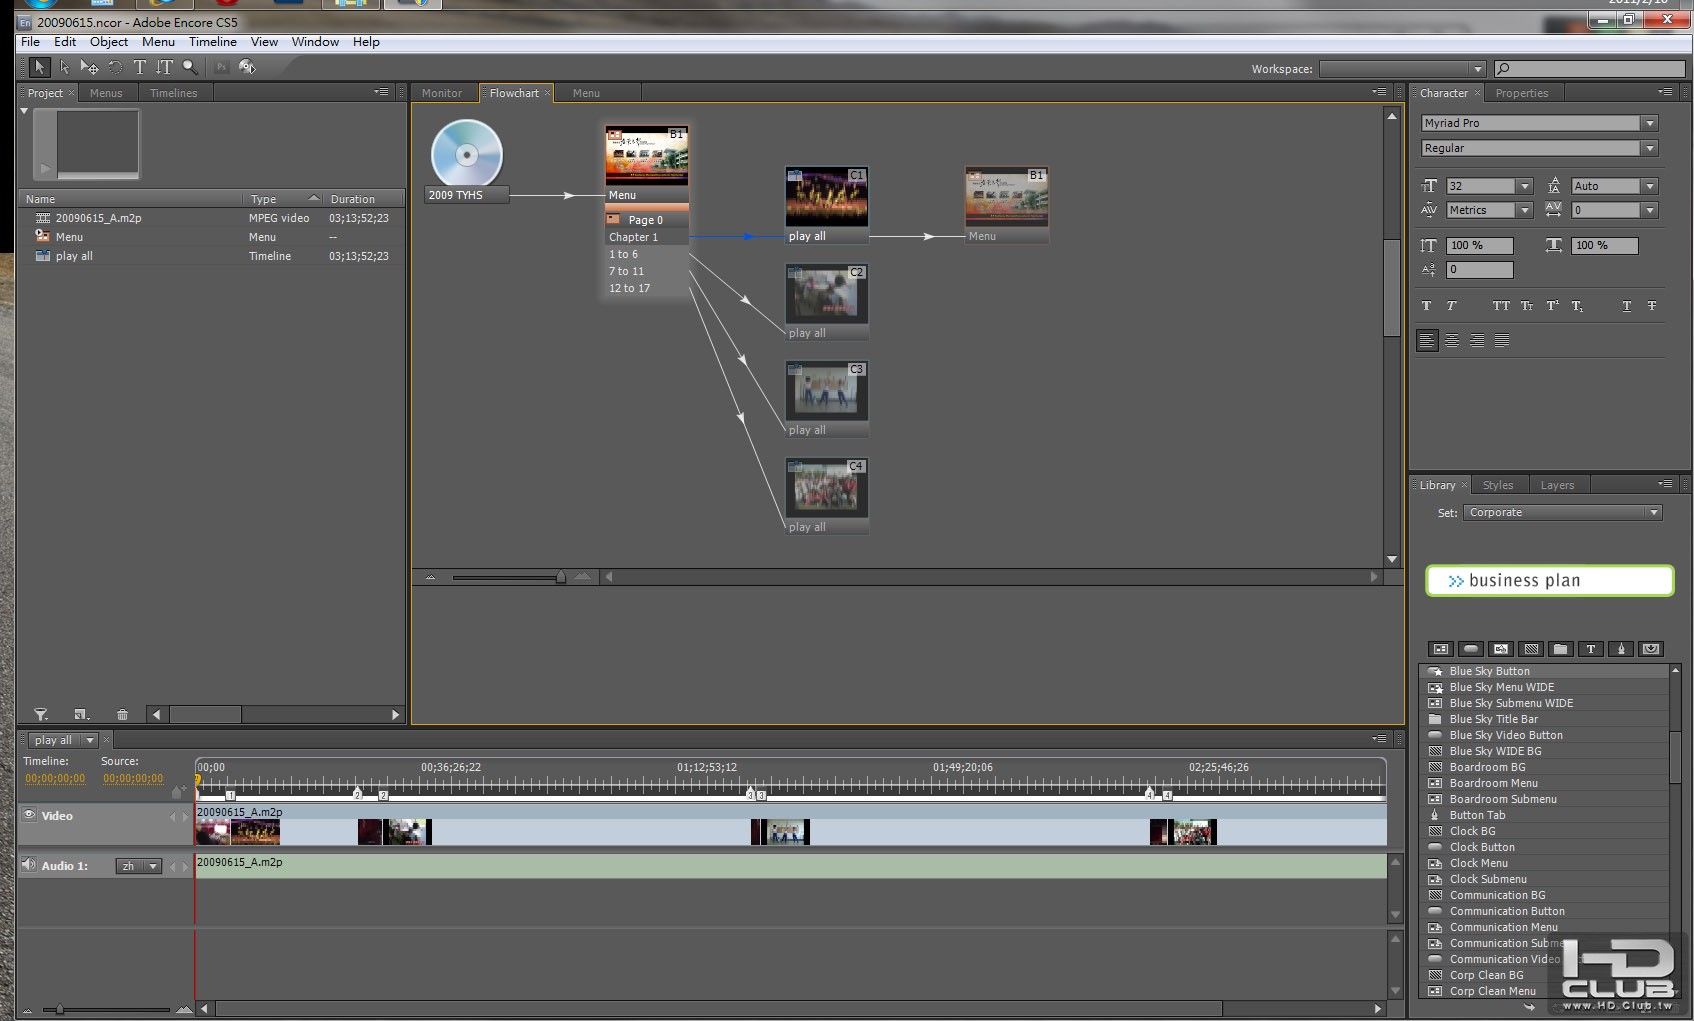1694x1021 pixels.
Task: Open the Timeline menu
Action: [212, 42]
